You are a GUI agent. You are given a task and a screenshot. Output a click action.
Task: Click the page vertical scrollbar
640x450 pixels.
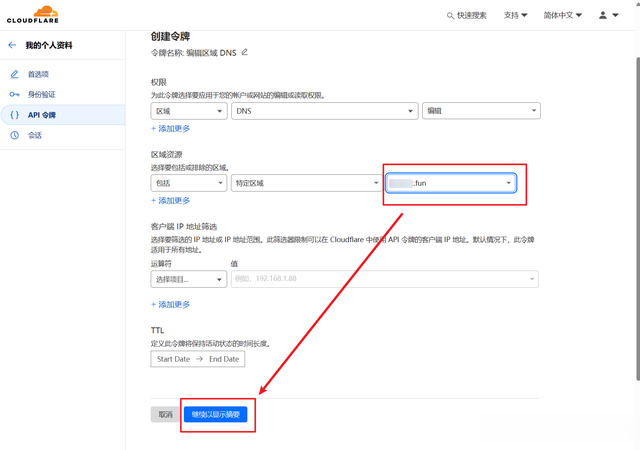click(x=637, y=218)
